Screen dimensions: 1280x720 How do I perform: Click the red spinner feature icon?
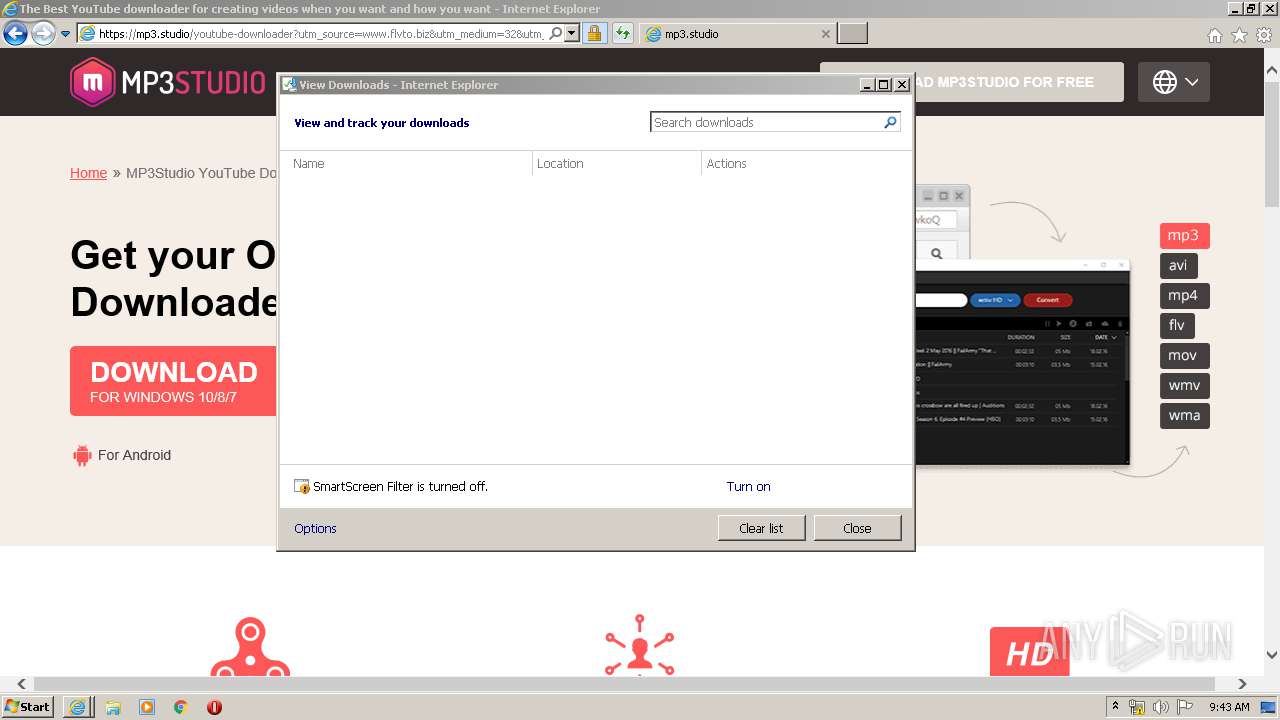click(250, 647)
